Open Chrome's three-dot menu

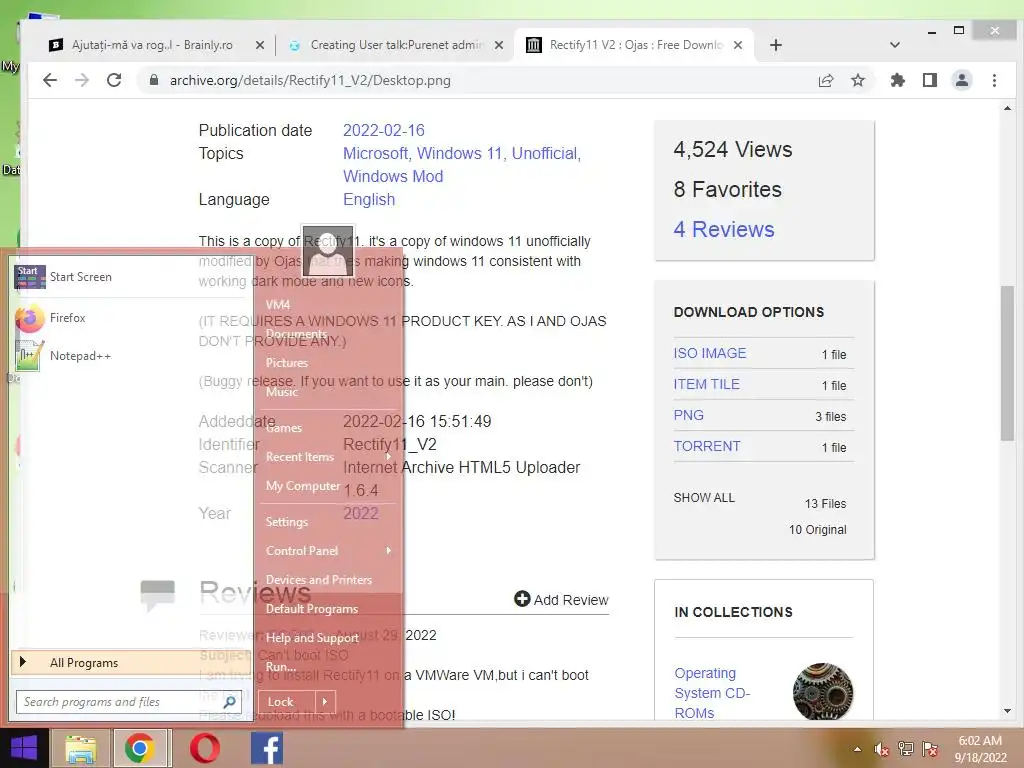click(x=994, y=80)
